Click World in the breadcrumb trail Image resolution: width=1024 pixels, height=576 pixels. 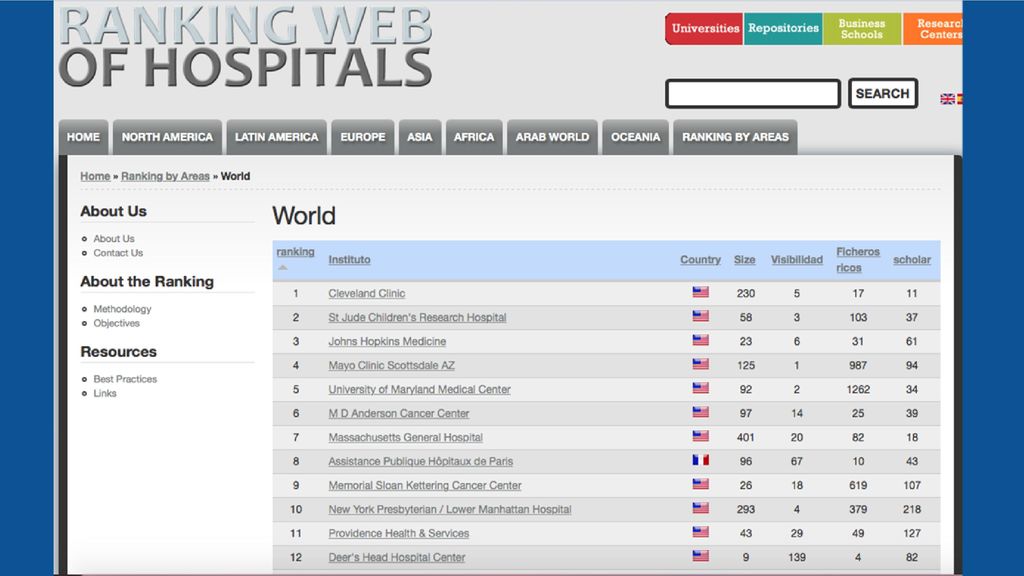click(235, 176)
